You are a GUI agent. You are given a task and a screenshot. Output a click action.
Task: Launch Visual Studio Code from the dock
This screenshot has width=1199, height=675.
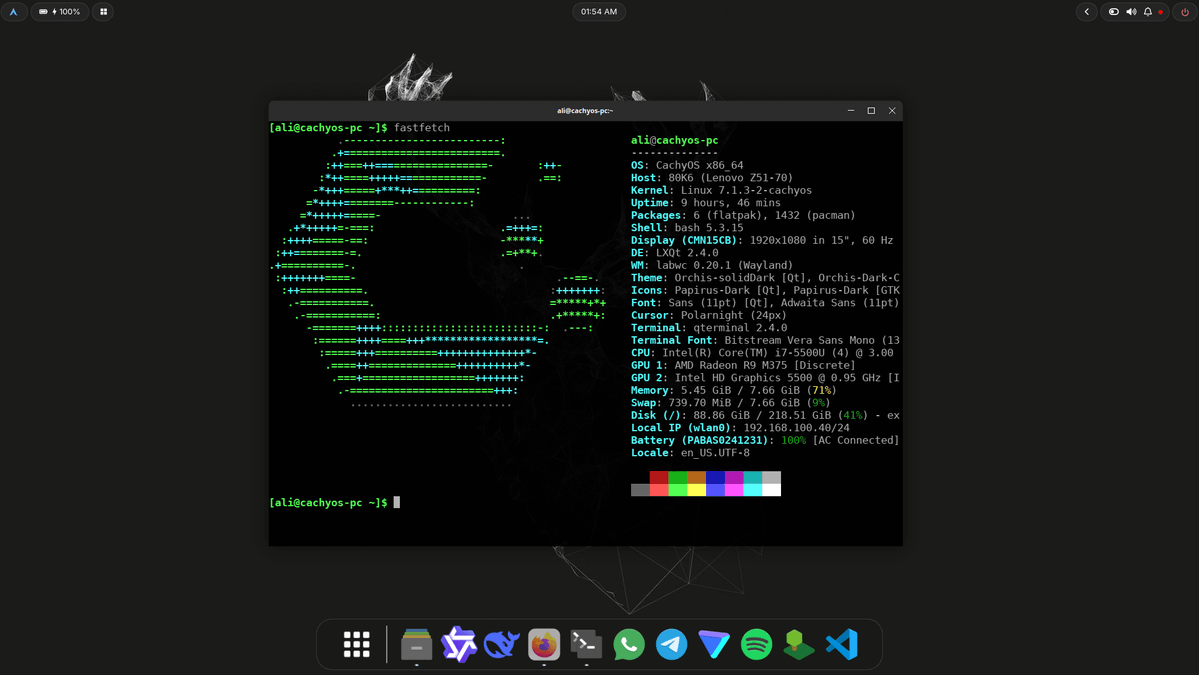(841, 644)
